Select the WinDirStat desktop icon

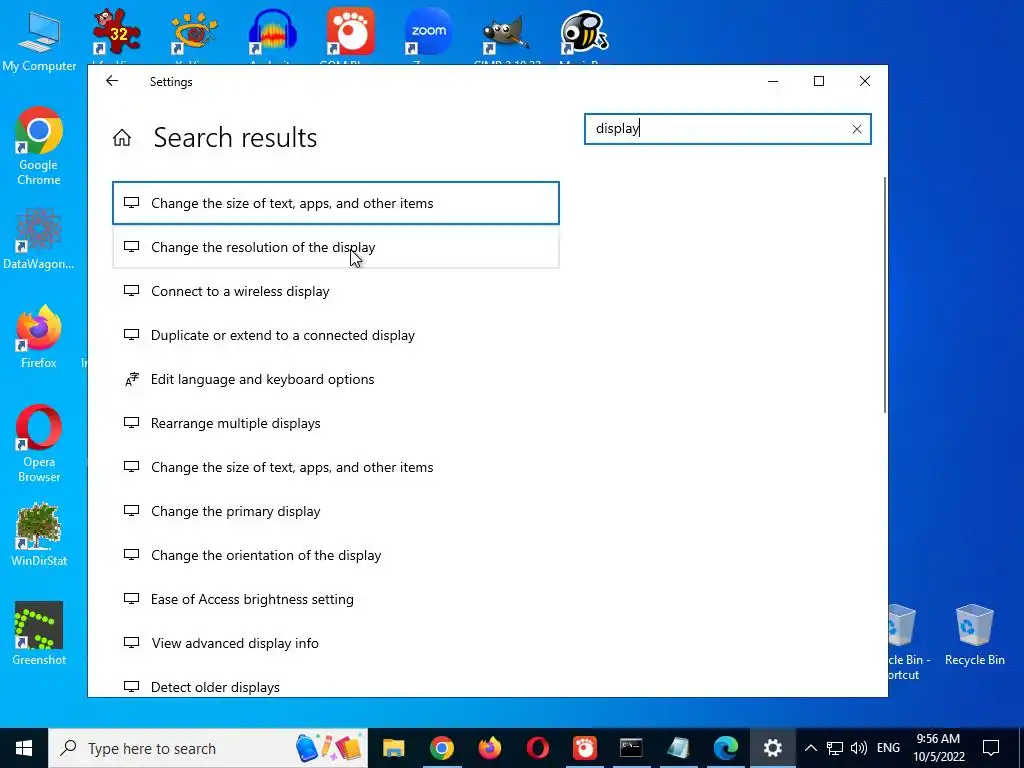click(x=39, y=535)
